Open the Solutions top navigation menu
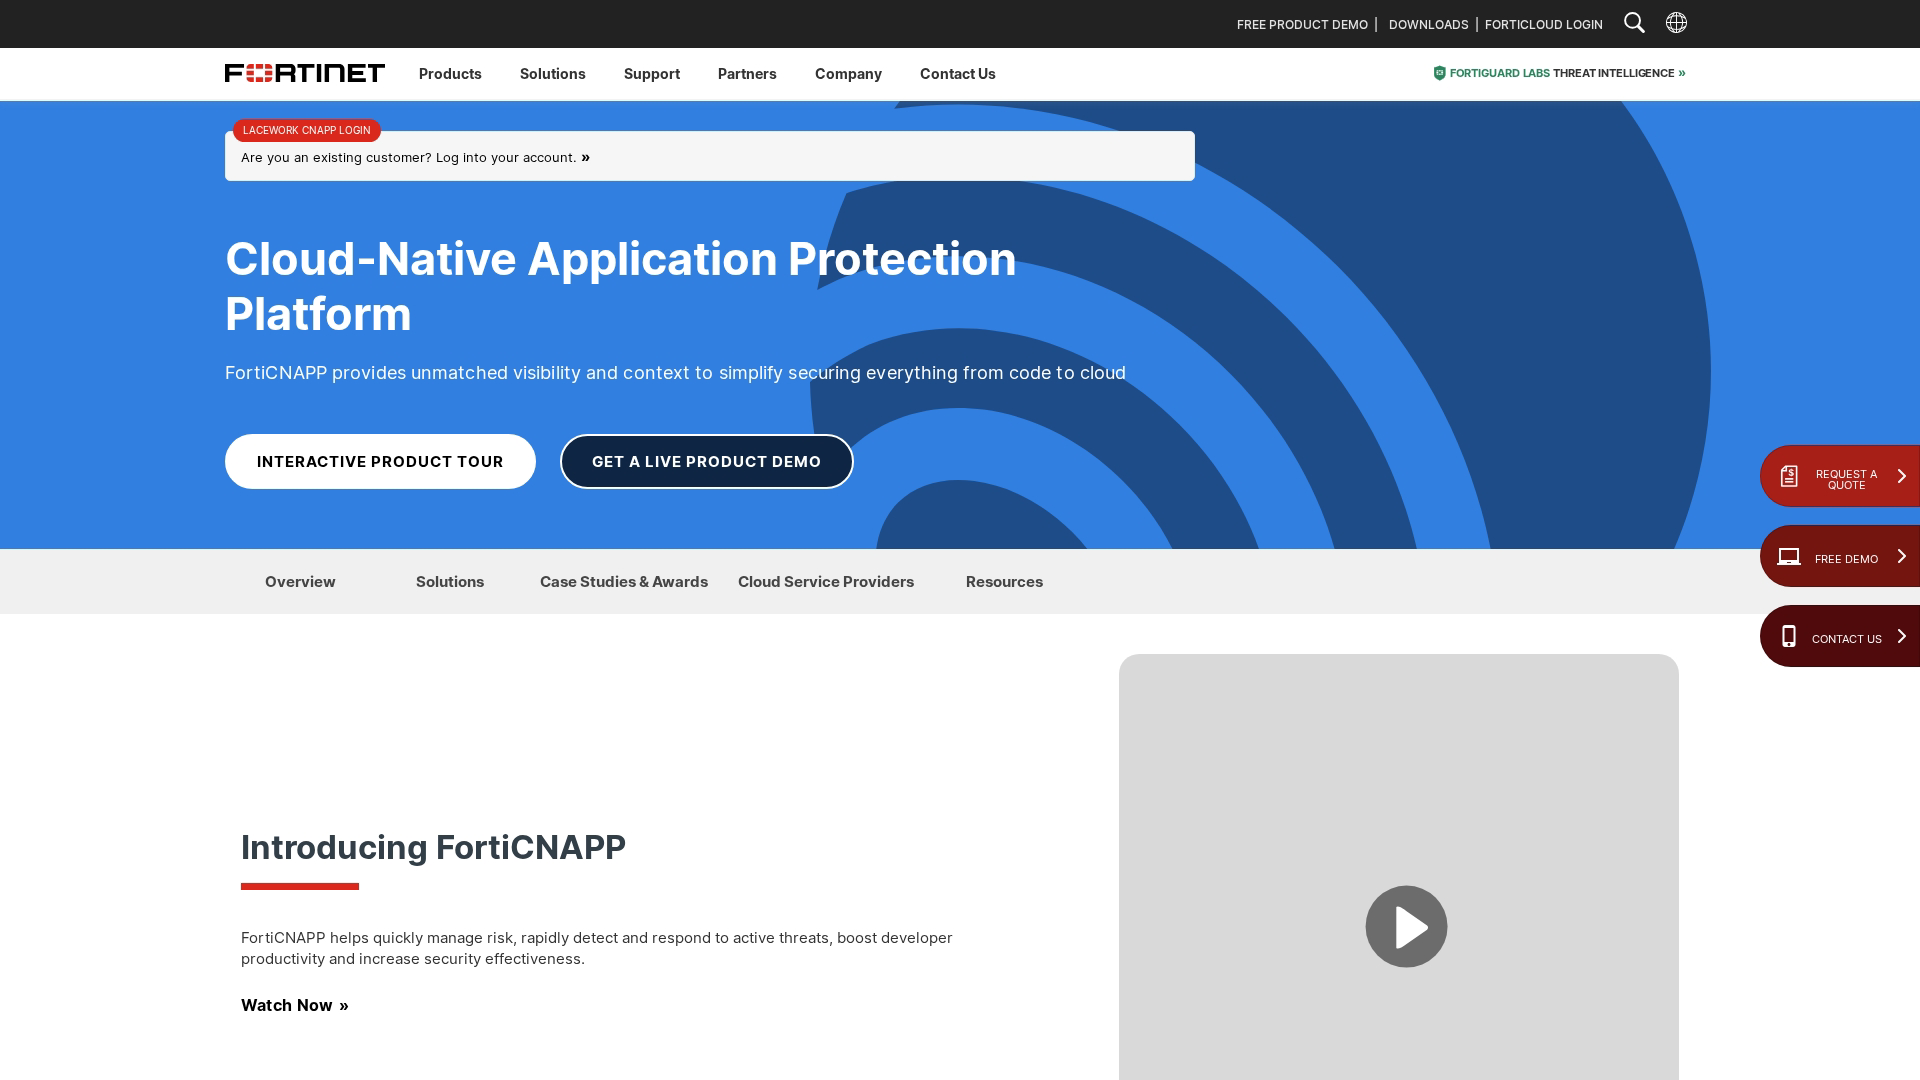Image resolution: width=1920 pixels, height=1080 pixels. [553, 74]
